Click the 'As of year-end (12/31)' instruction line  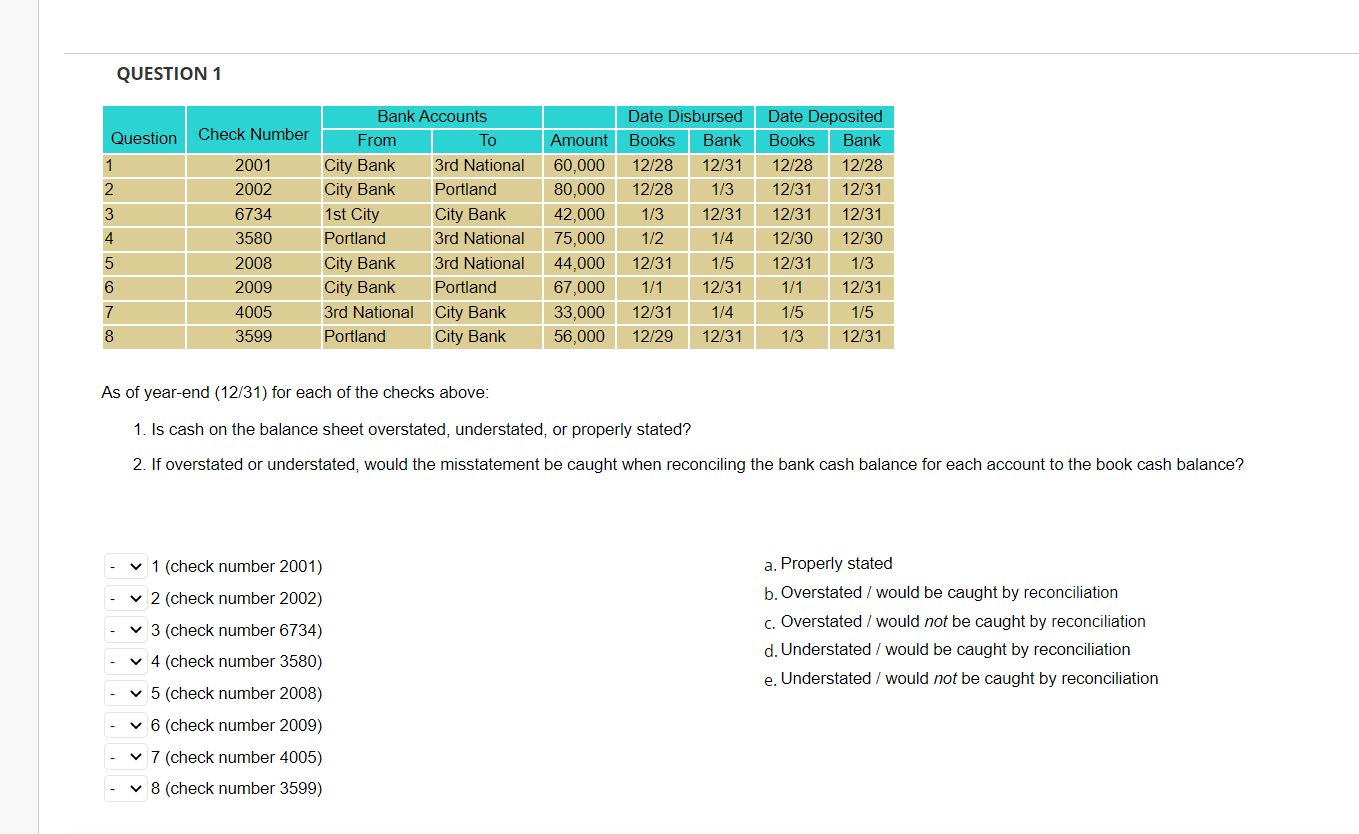295,393
